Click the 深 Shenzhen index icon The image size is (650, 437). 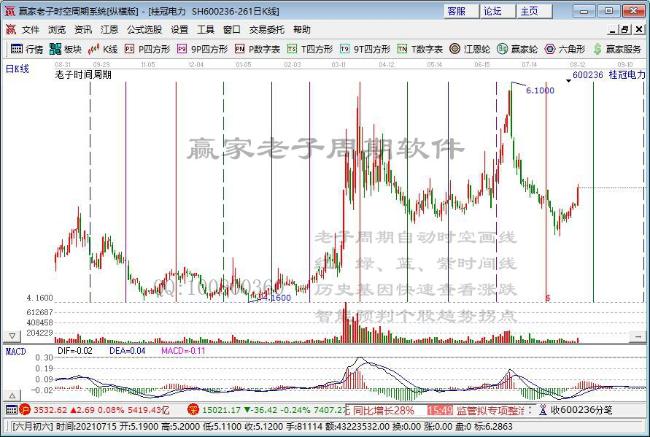(193, 410)
